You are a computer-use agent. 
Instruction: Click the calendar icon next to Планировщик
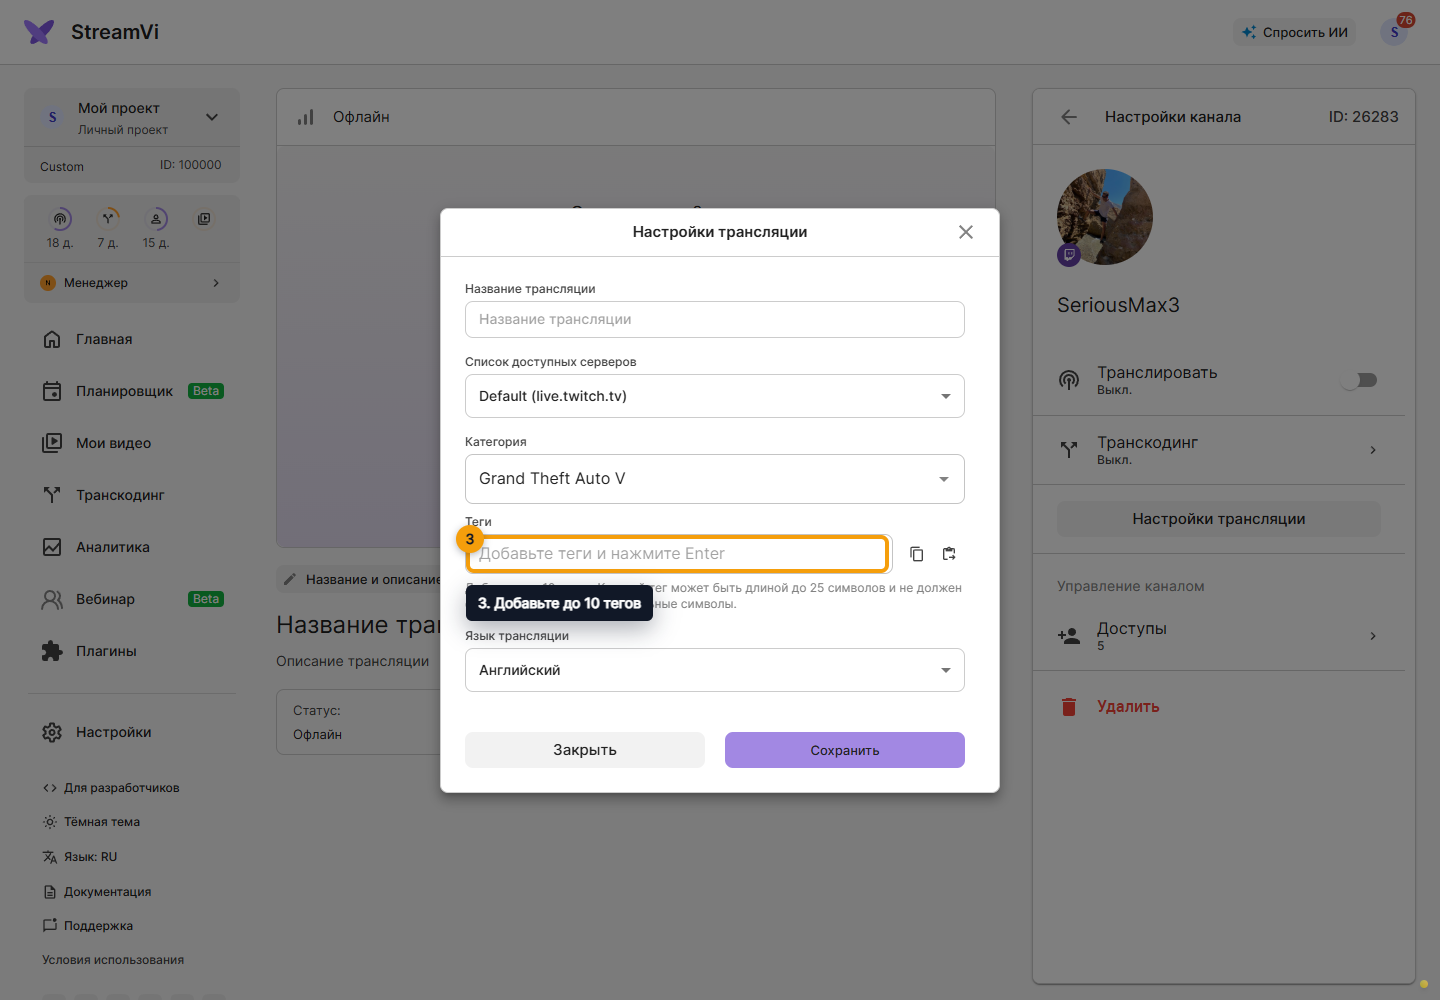tap(52, 391)
